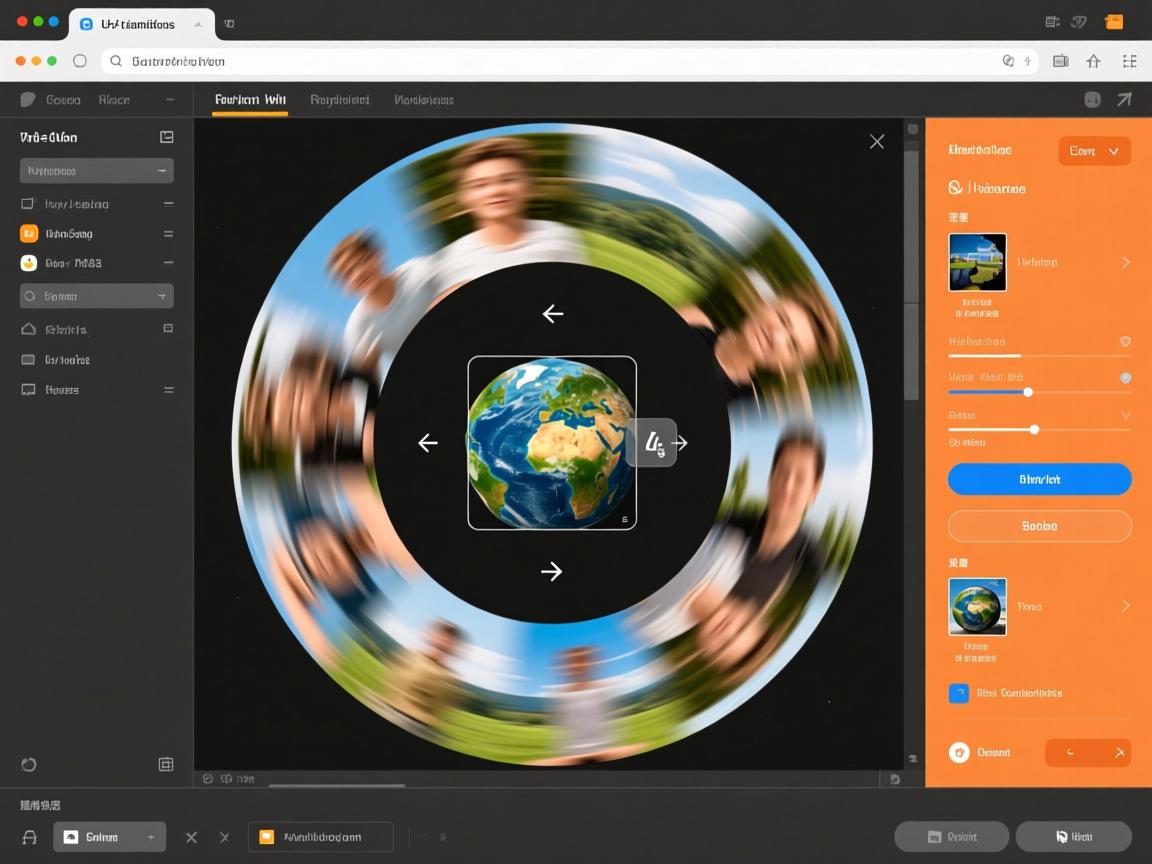Click the panel layout icon beside the sidebar heading
The image size is (1152, 864).
click(167, 137)
